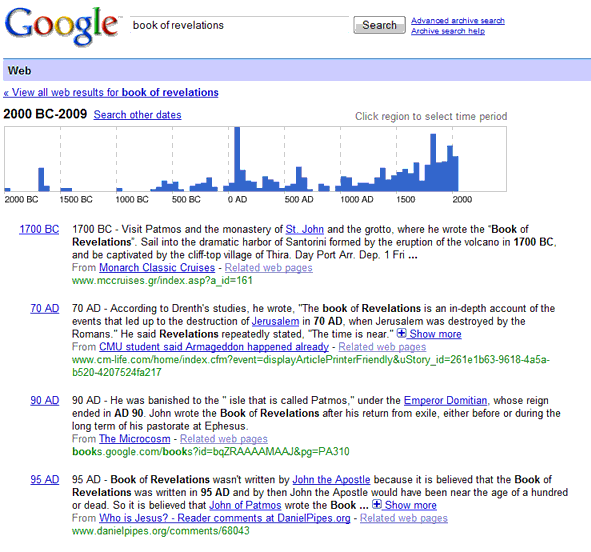Screen dimensions: 591x552
Task: Follow the Jerusalem link in 70 AD result
Action: tap(275, 321)
